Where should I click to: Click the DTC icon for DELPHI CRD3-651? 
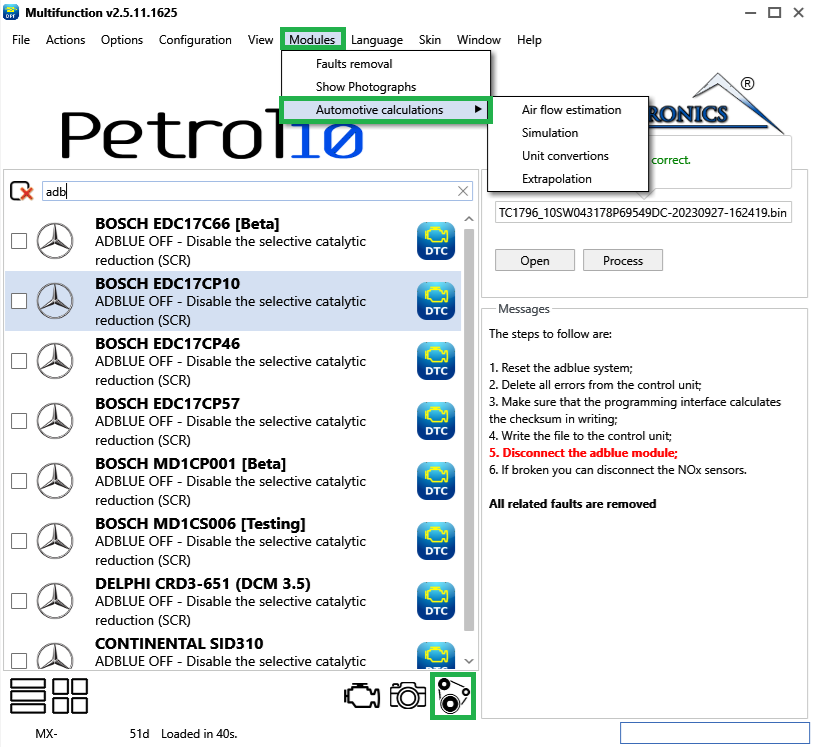(436, 601)
